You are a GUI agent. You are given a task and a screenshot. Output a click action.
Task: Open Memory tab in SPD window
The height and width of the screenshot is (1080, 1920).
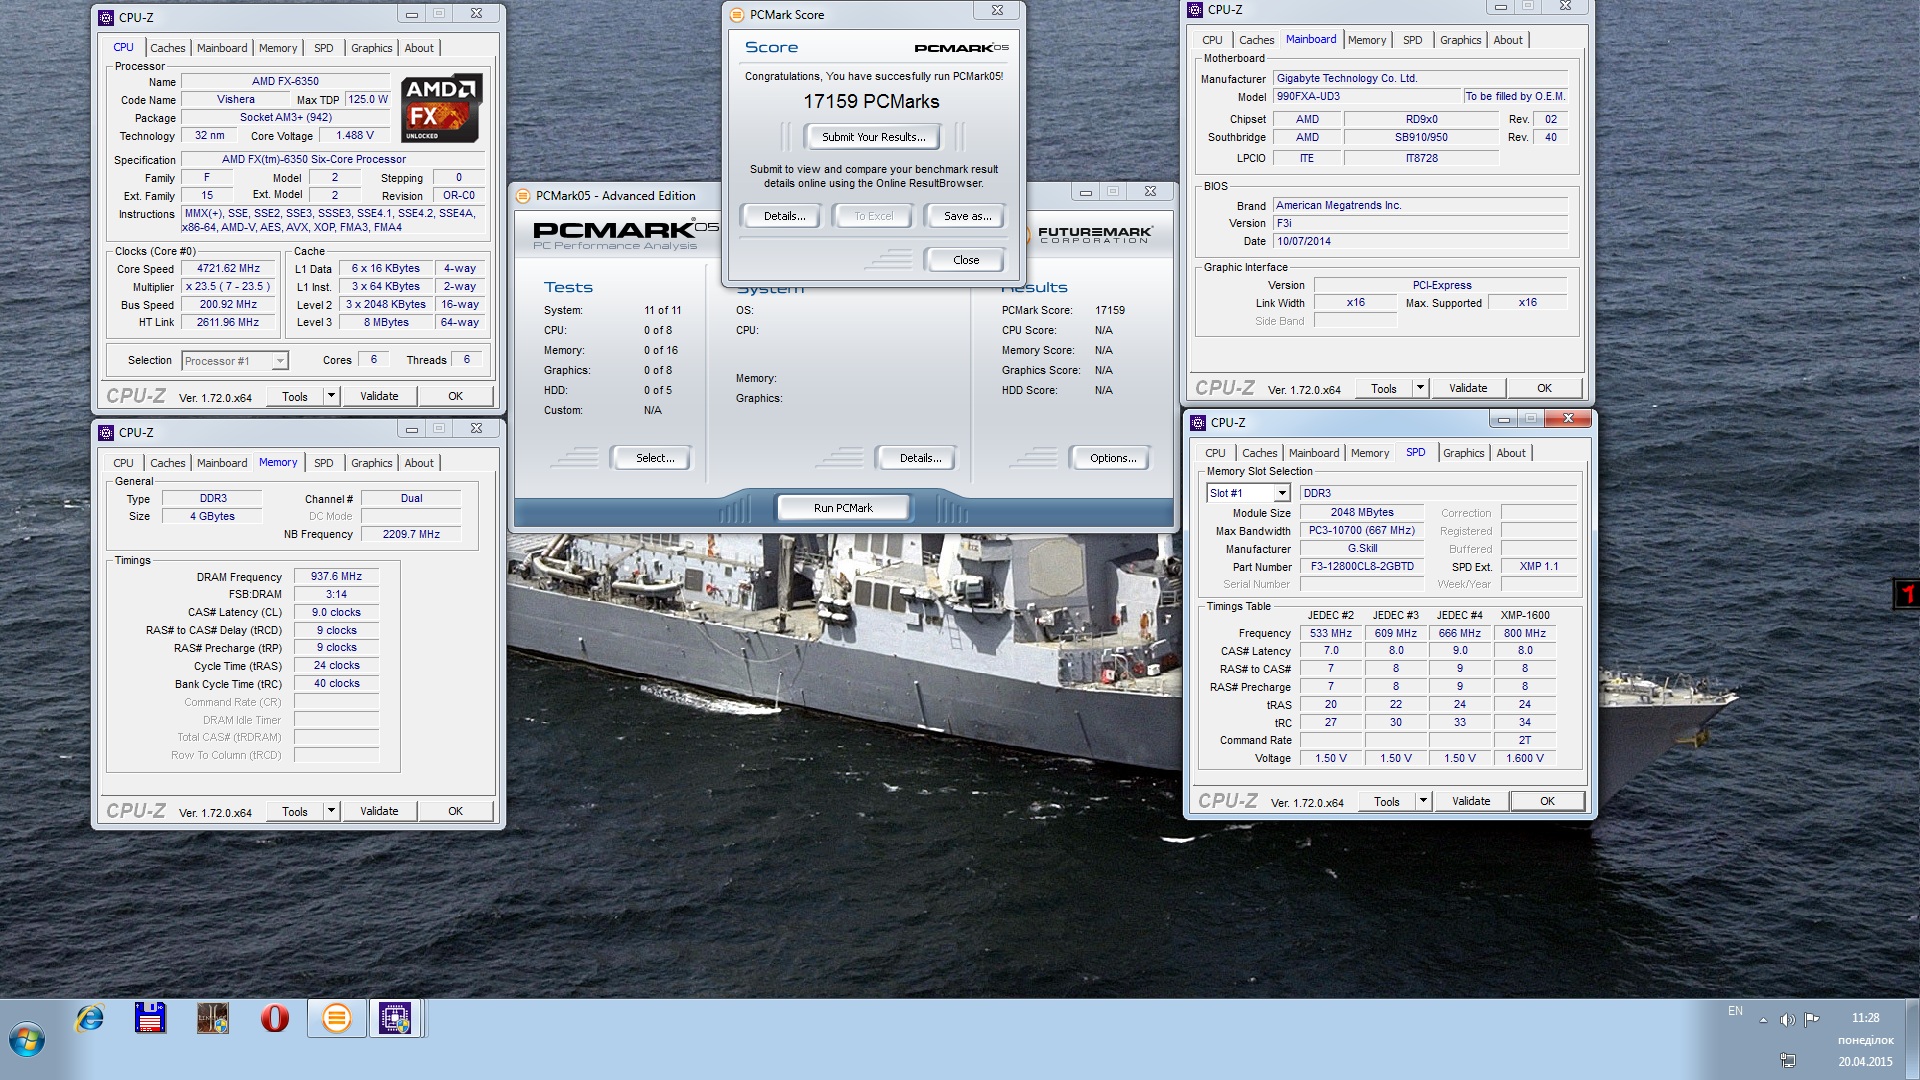(x=1370, y=453)
